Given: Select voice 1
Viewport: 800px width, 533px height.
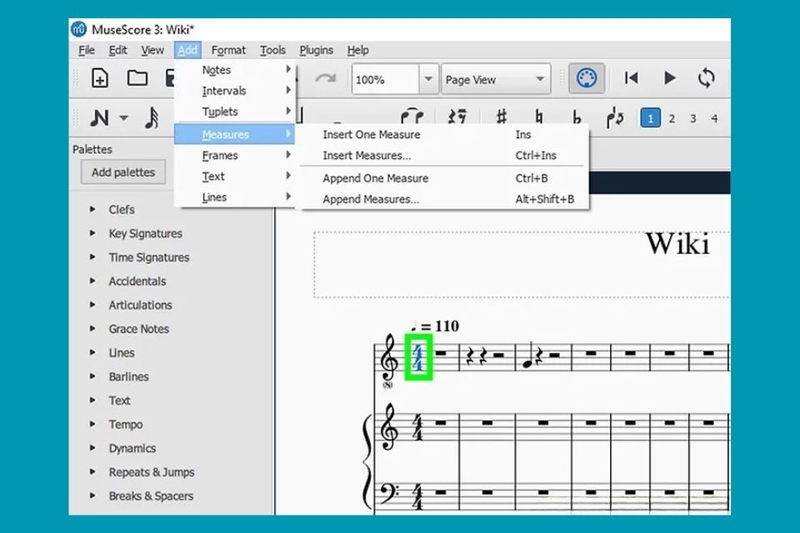Looking at the screenshot, I should click(651, 118).
